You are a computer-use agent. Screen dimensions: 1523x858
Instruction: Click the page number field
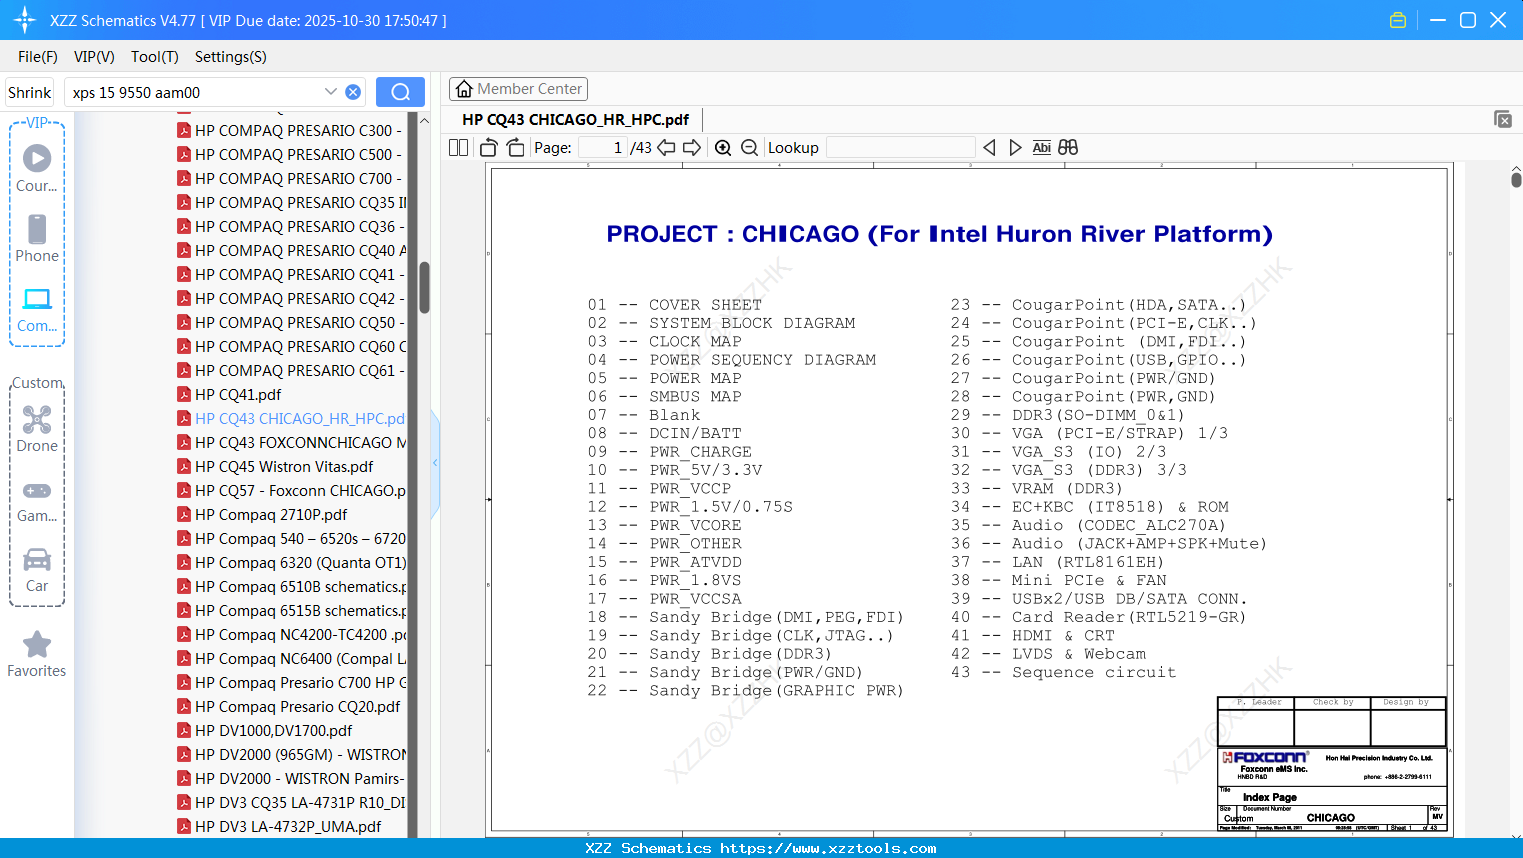[603, 147]
